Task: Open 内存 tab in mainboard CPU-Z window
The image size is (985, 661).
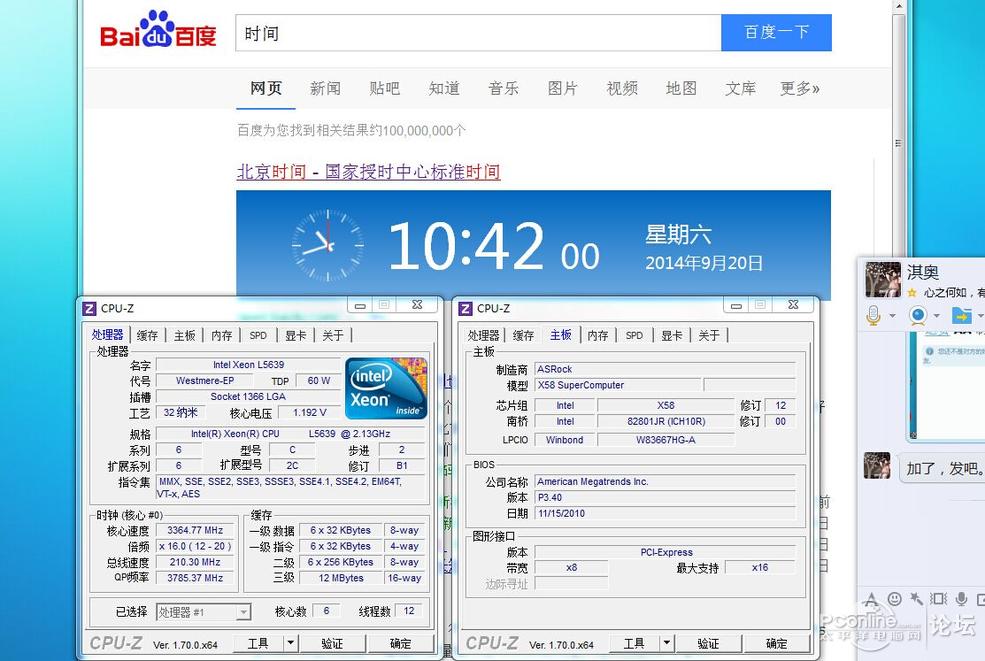Action: [597, 336]
